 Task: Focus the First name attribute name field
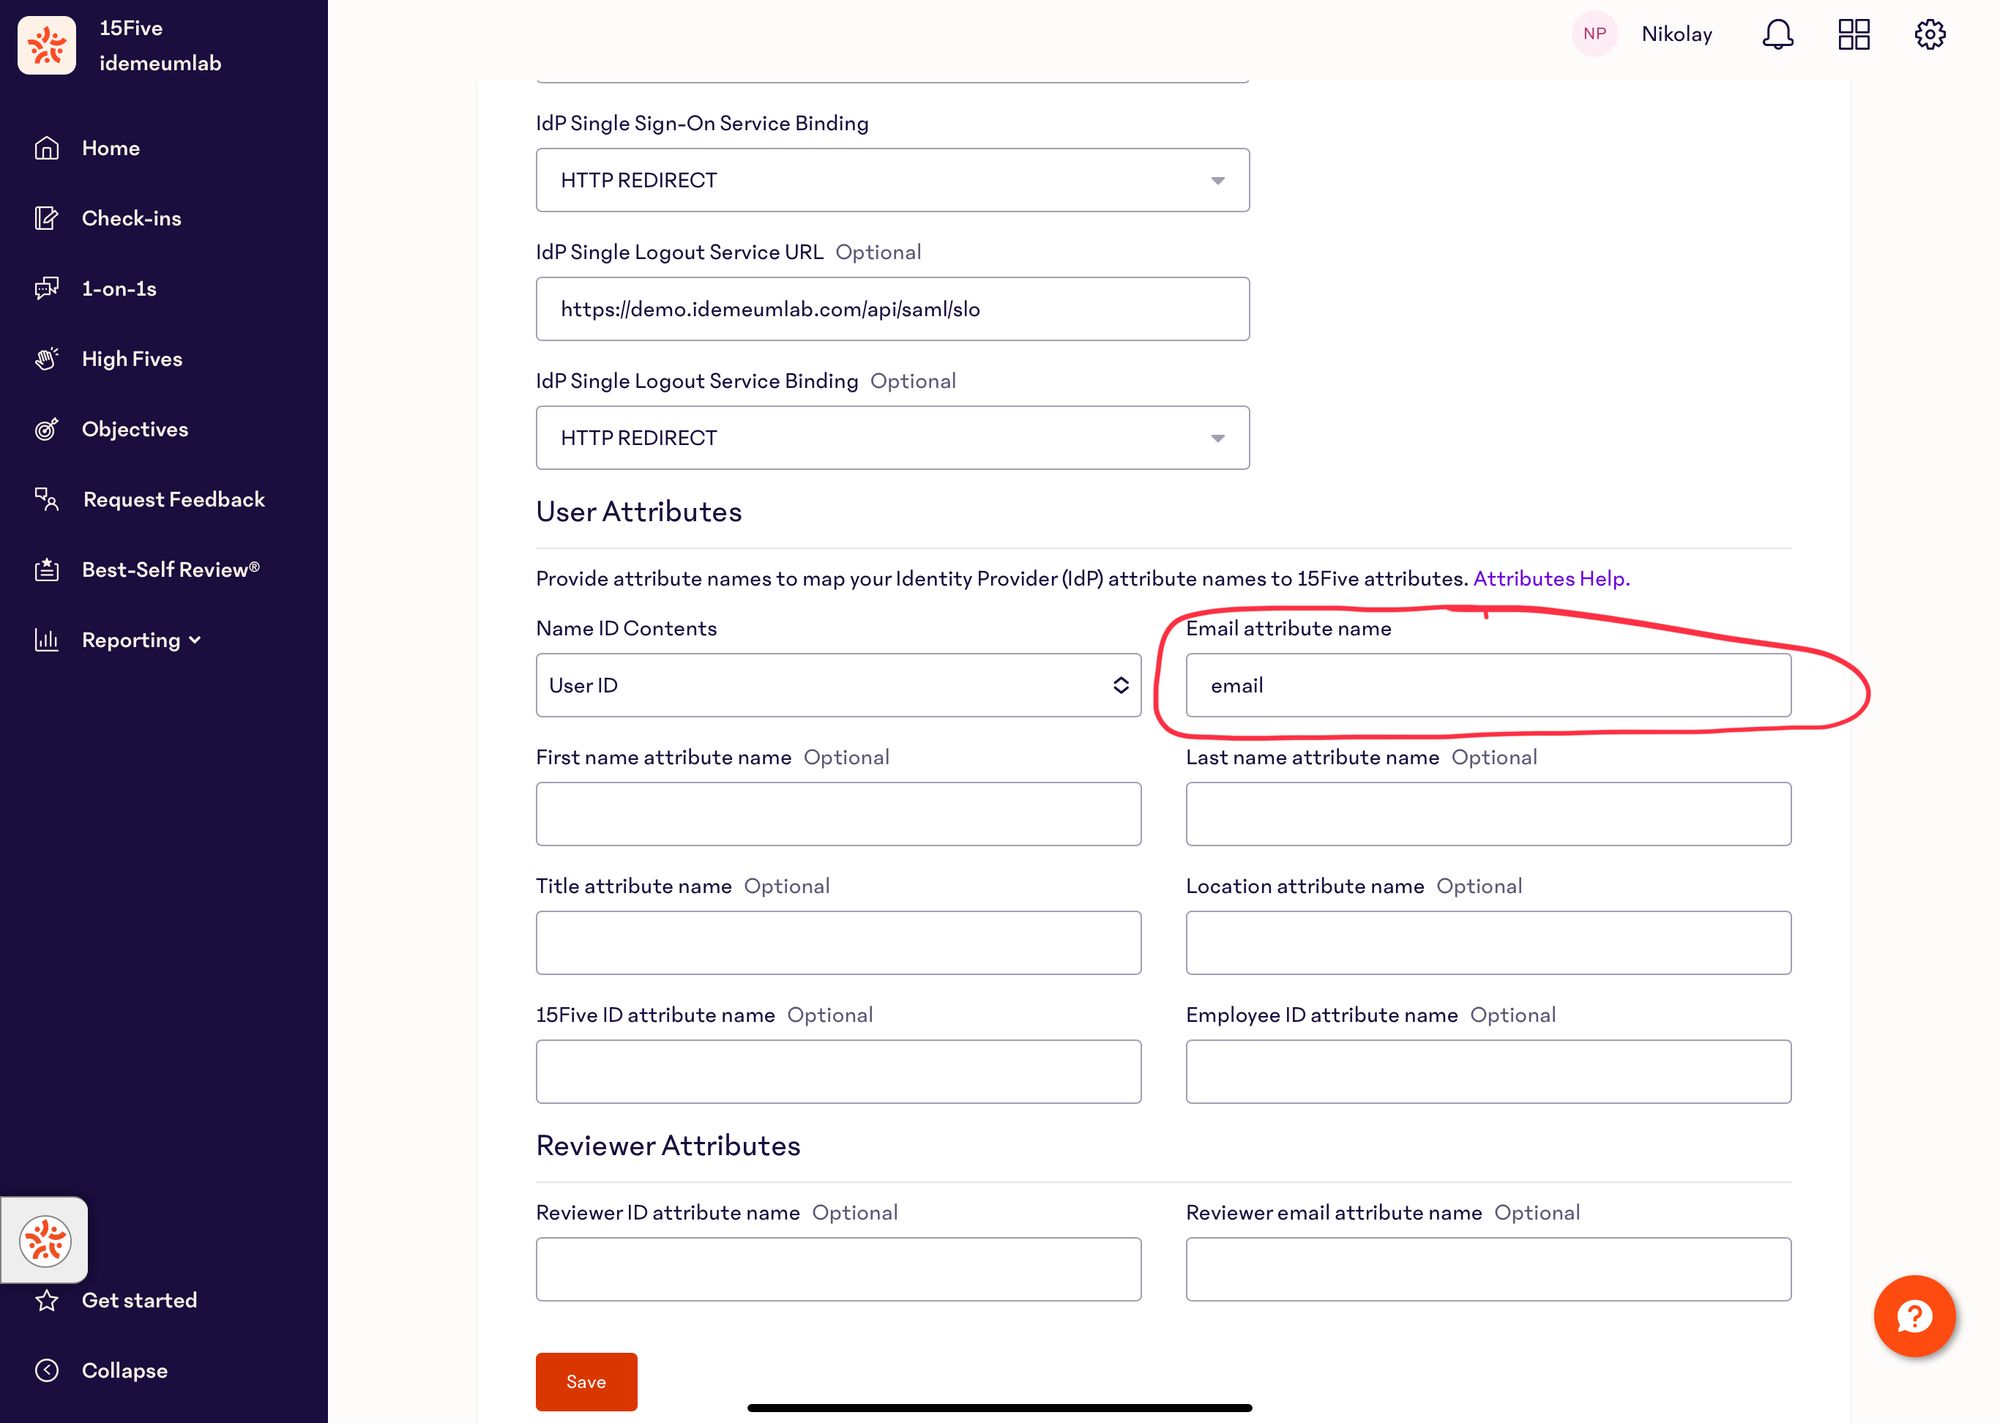838,814
